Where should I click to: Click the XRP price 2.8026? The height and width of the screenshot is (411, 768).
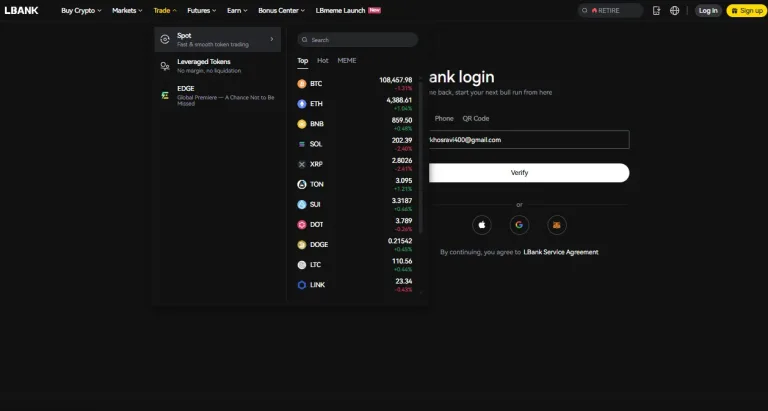point(402,160)
